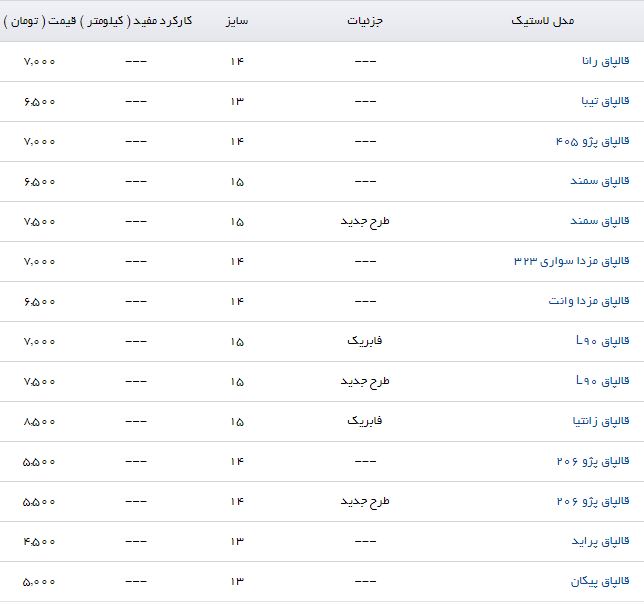Open the قالپاق سمند link priced 6,500
The width and height of the screenshot is (644, 604).
click(600, 181)
